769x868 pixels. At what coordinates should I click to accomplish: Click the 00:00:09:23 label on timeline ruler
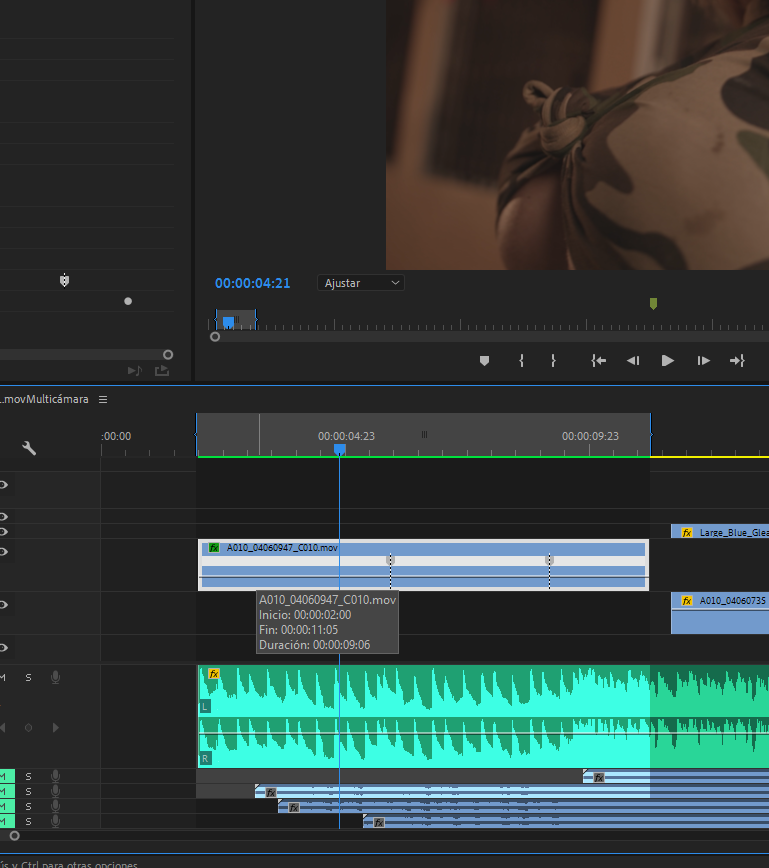point(590,436)
